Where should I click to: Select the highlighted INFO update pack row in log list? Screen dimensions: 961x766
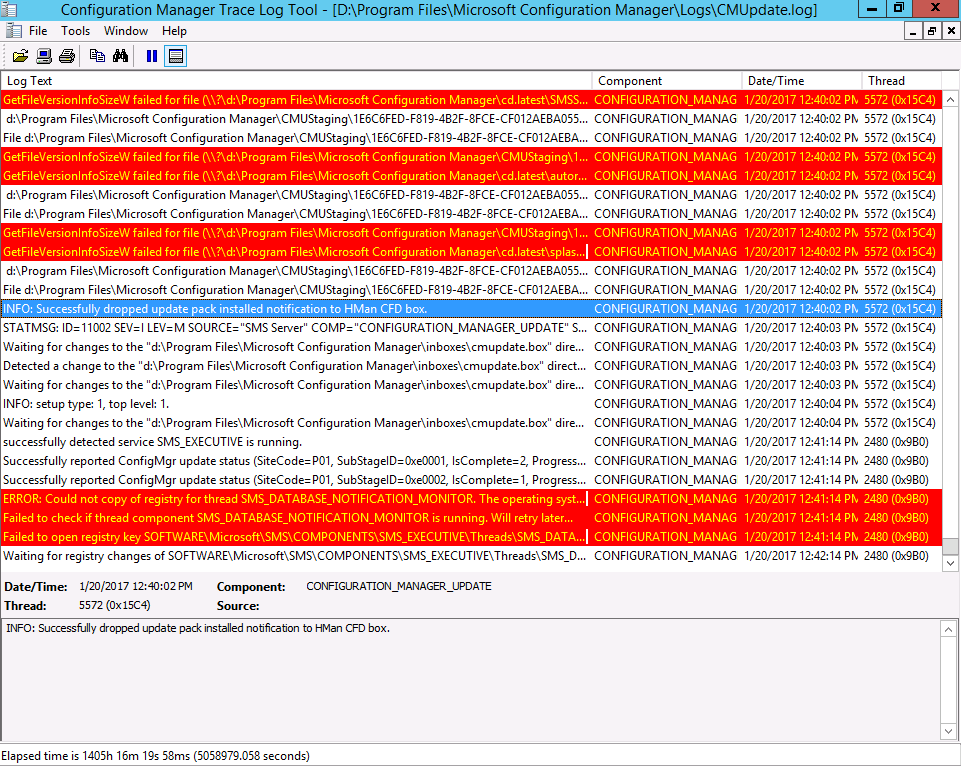coord(471,309)
